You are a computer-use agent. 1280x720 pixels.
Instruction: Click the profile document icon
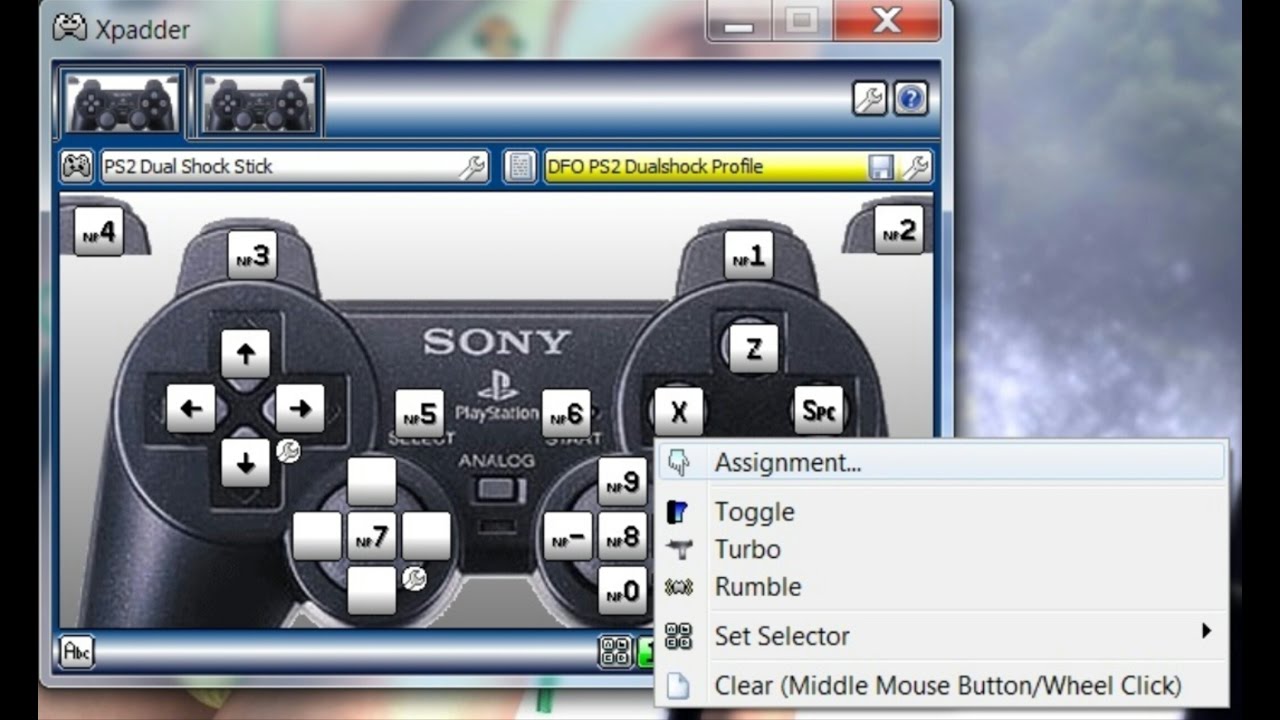pos(519,166)
